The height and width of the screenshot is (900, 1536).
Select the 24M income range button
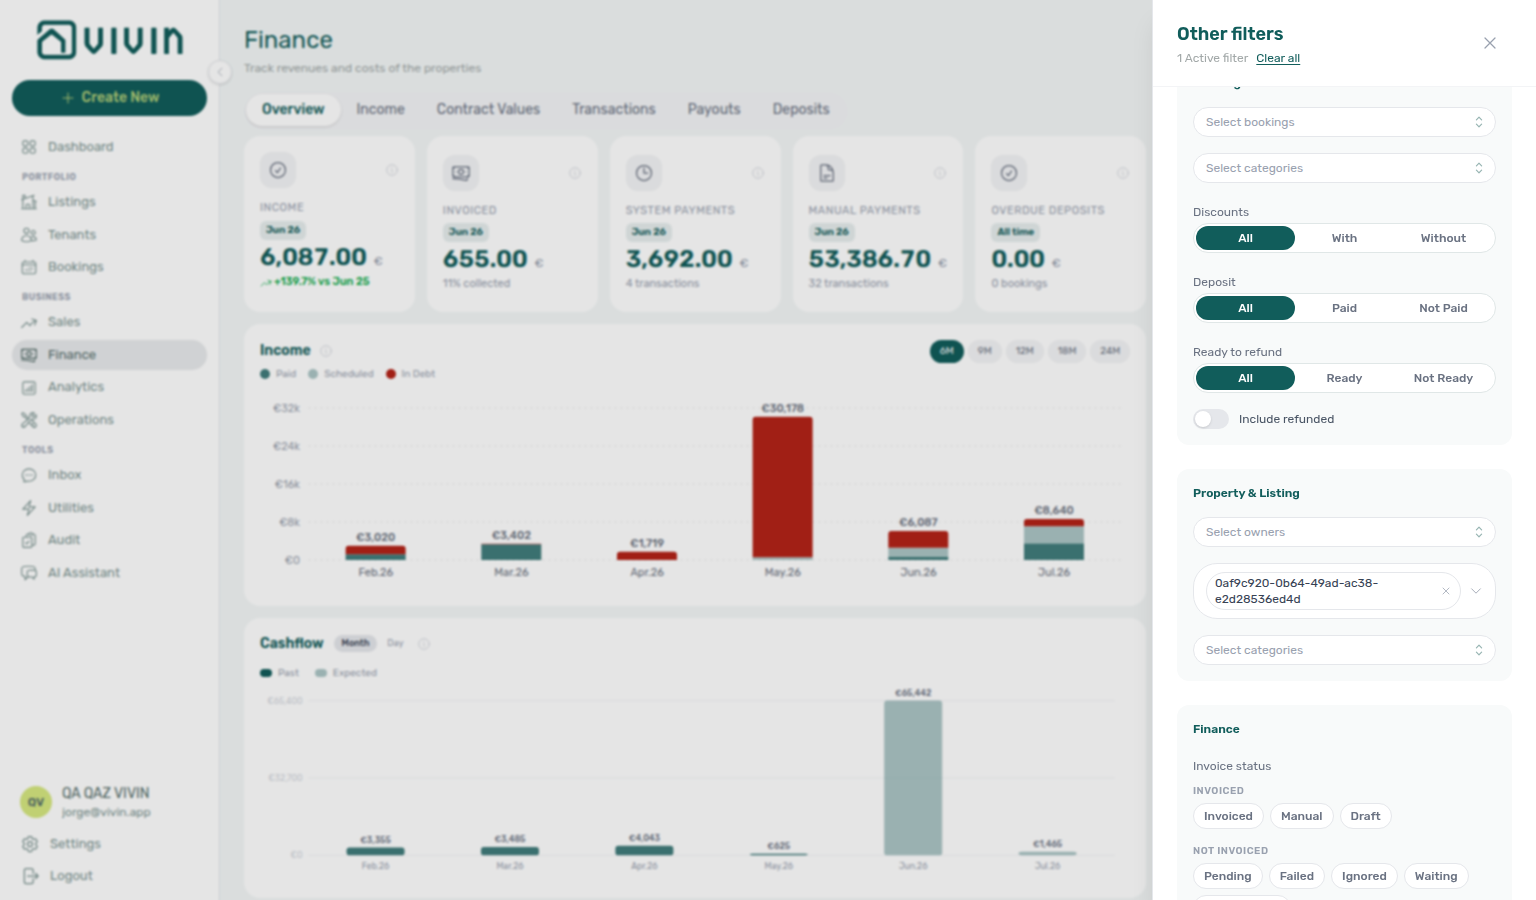(x=1110, y=351)
